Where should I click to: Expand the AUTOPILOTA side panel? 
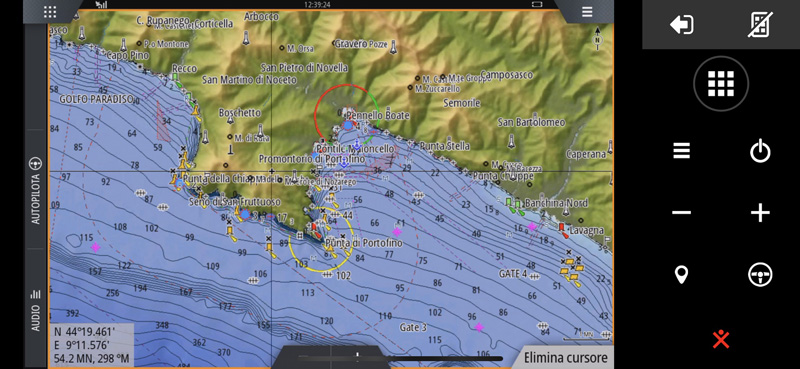(x=36, y=190)
